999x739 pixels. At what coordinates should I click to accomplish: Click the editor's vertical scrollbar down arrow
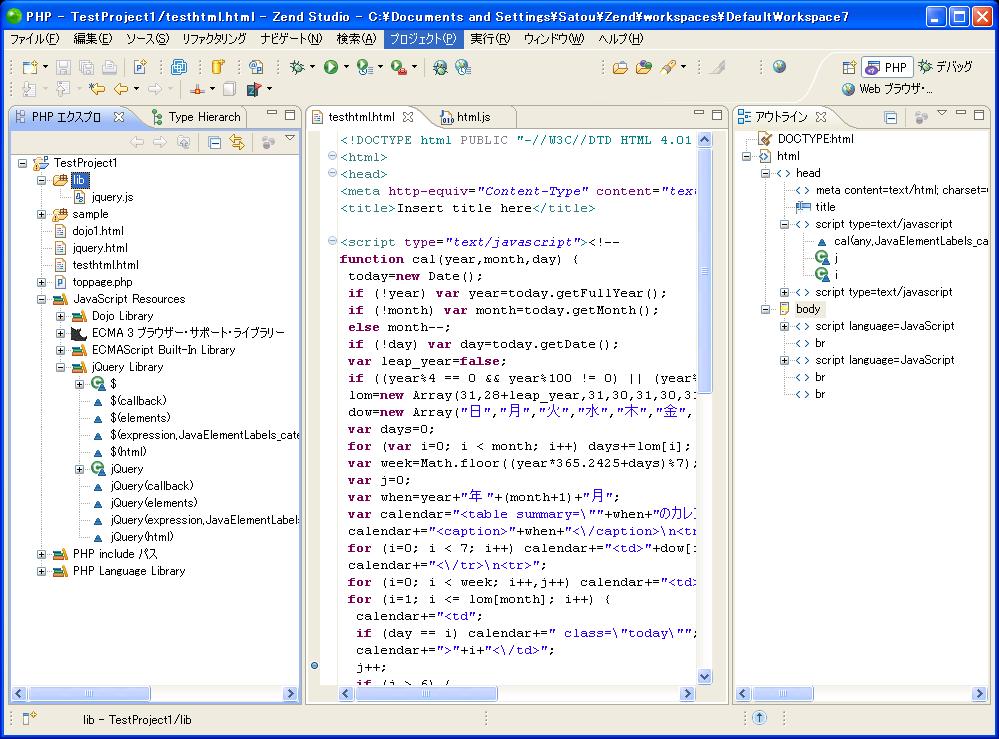coord(704,677)
